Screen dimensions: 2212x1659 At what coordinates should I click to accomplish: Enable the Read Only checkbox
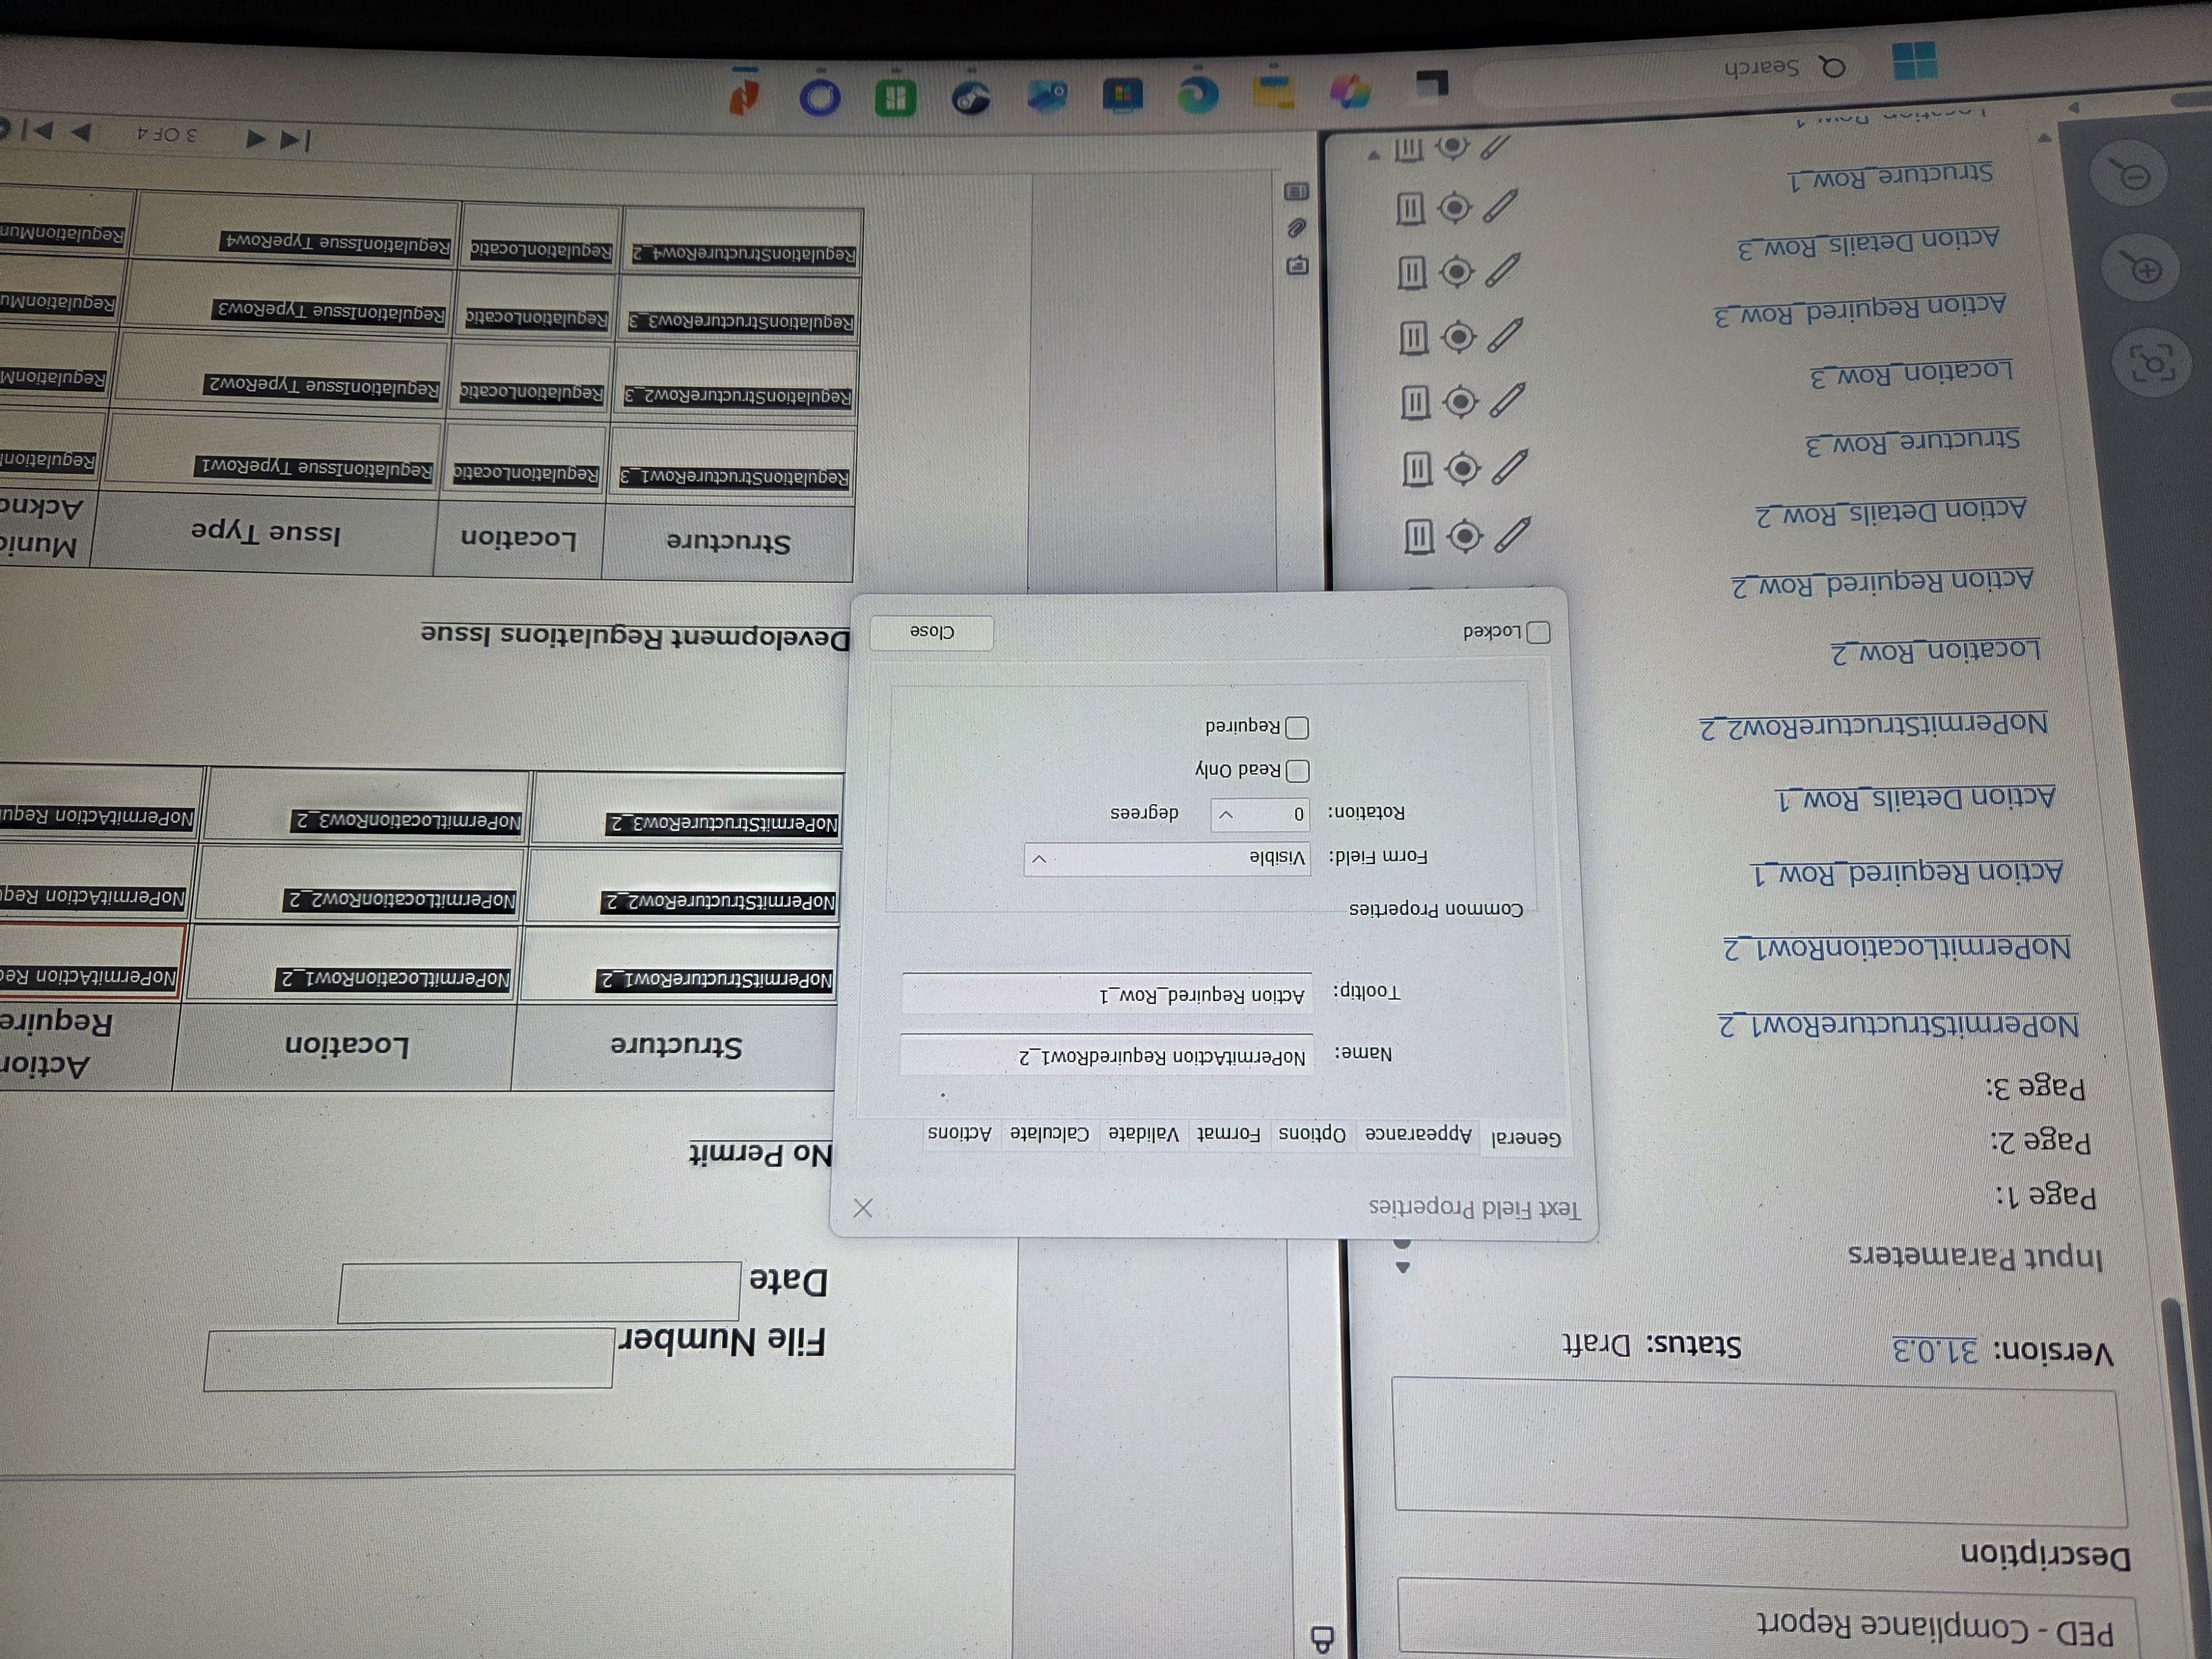click(x=1298, y=770)
